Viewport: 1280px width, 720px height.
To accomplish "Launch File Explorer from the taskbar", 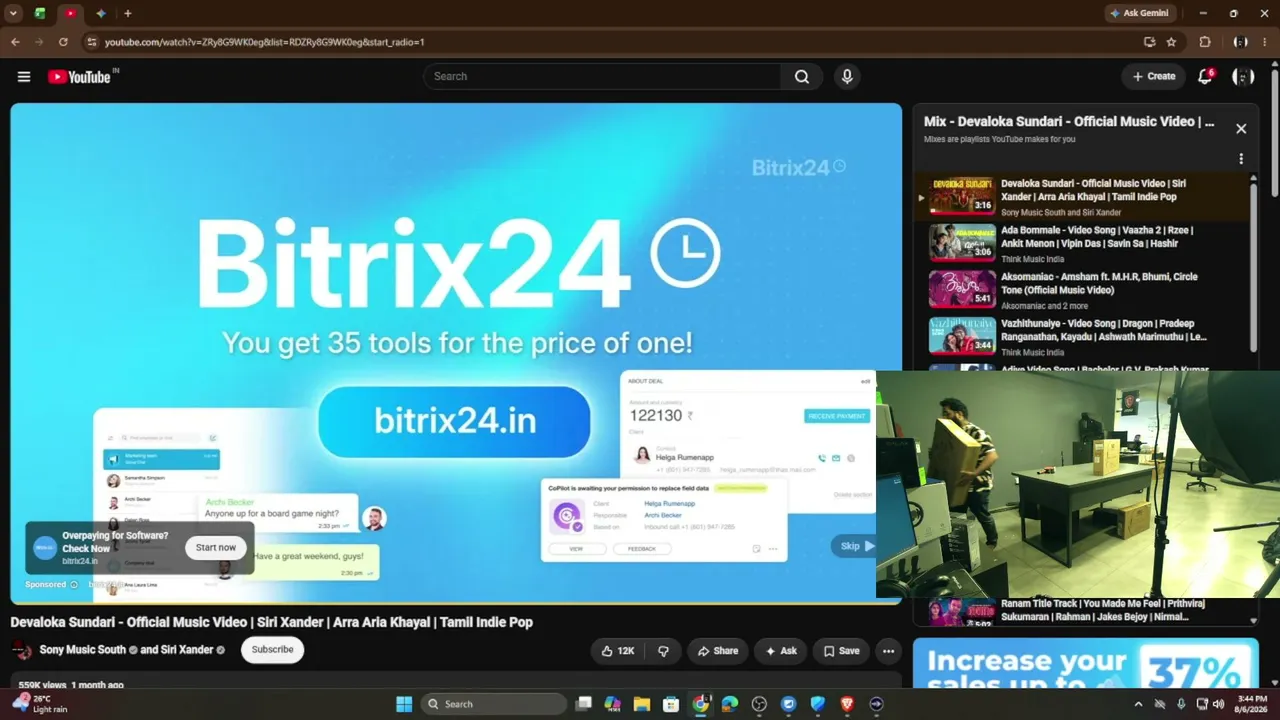I will click(642, 704).
